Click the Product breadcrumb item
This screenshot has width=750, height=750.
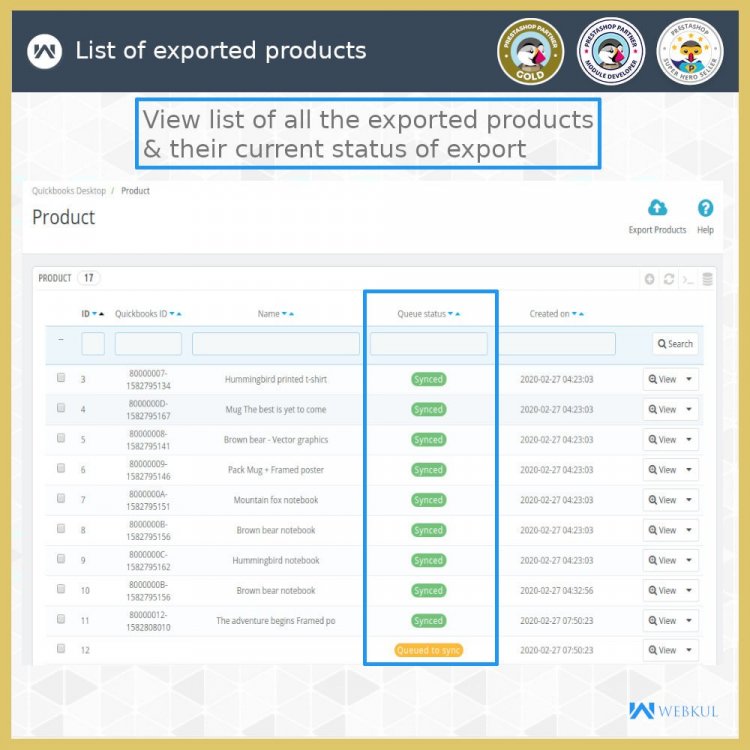coord(135,191)
